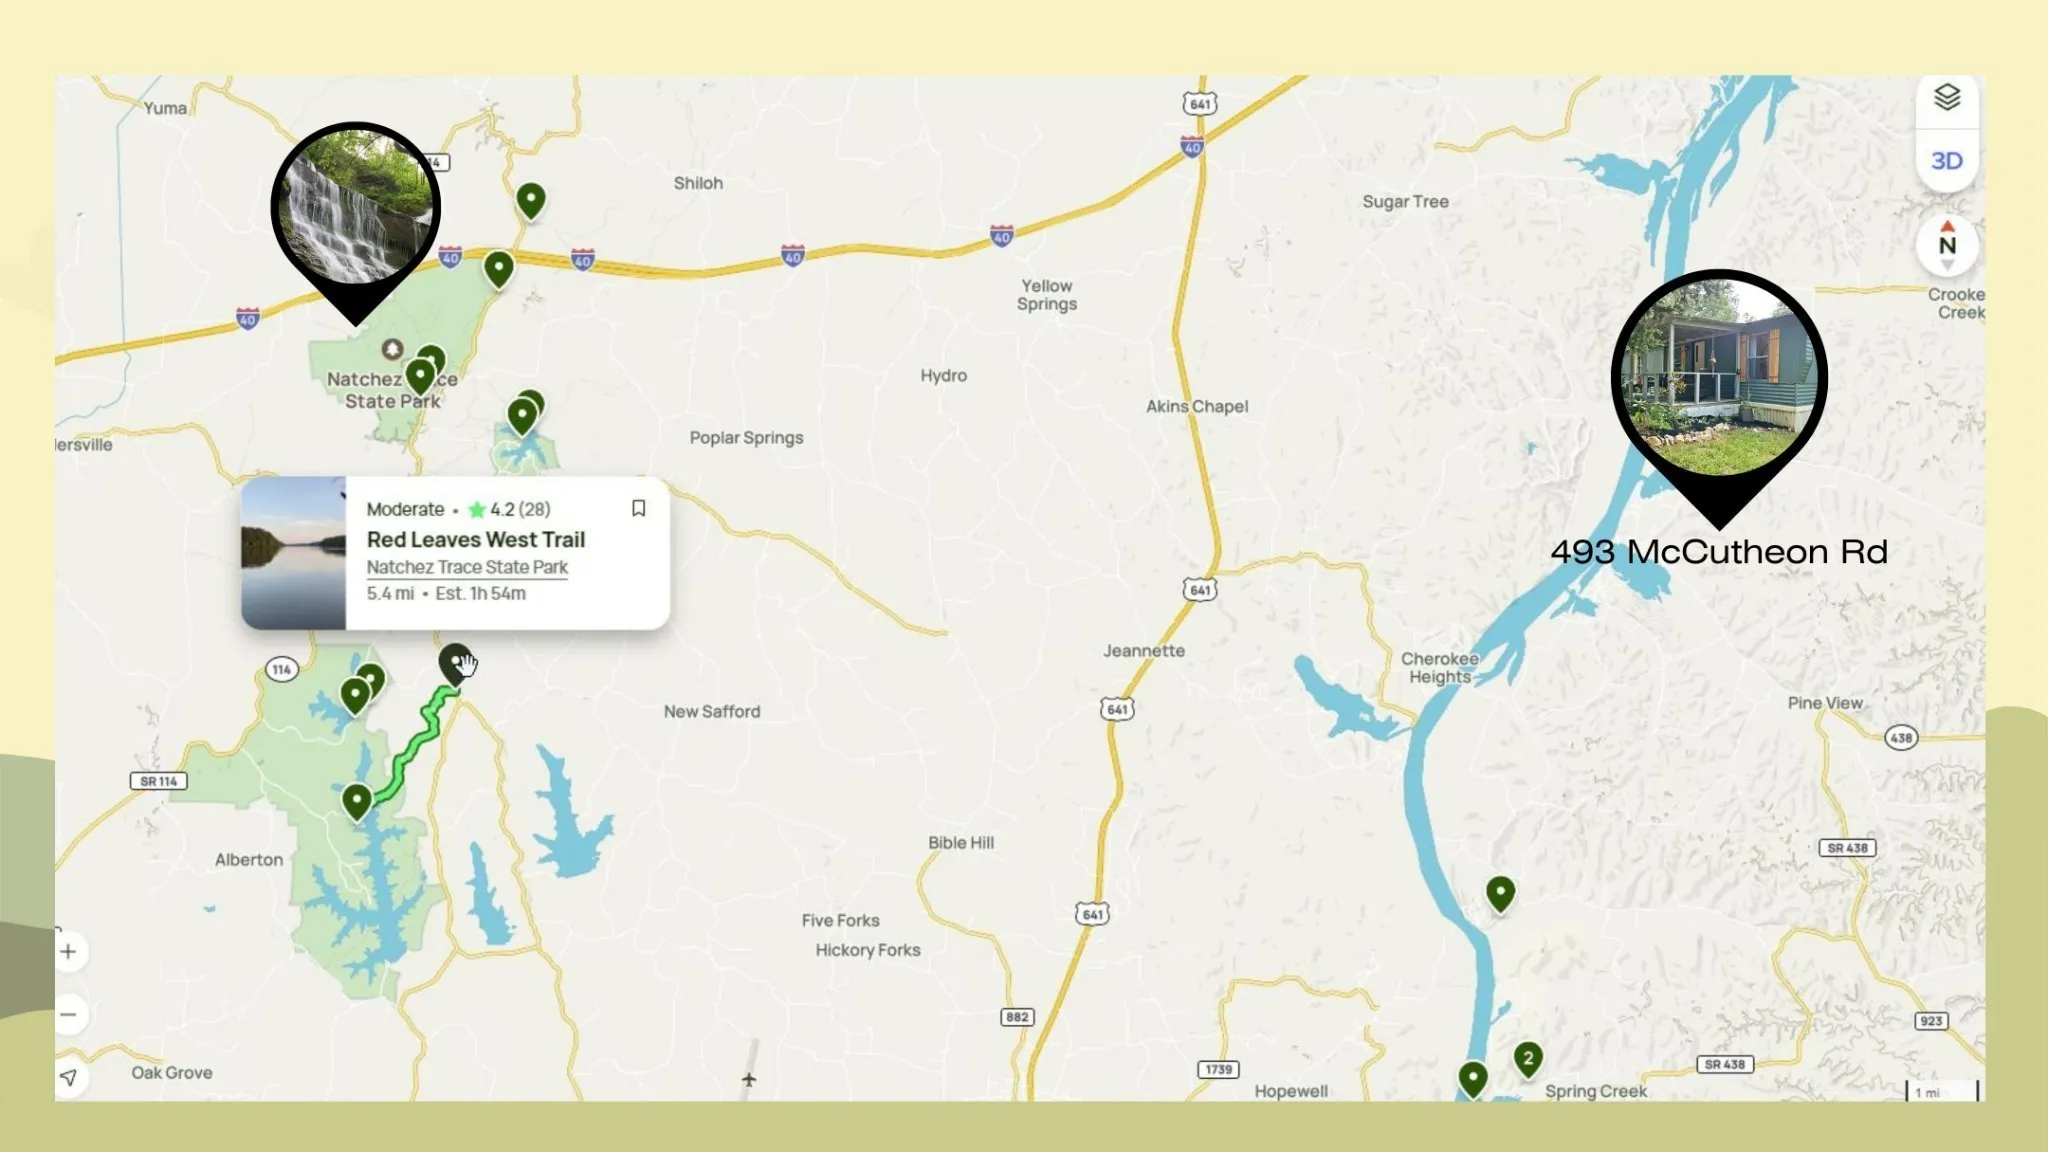The height and width of the screenshot is (1152, 2048).
Task: Click the Hydro town label
Action: 944,376
